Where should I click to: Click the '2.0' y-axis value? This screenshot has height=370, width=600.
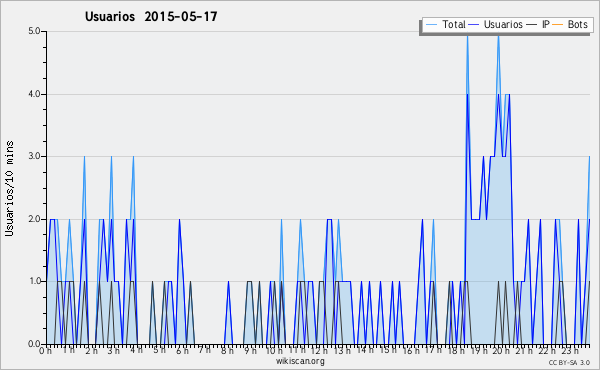[x=34, y=219]
